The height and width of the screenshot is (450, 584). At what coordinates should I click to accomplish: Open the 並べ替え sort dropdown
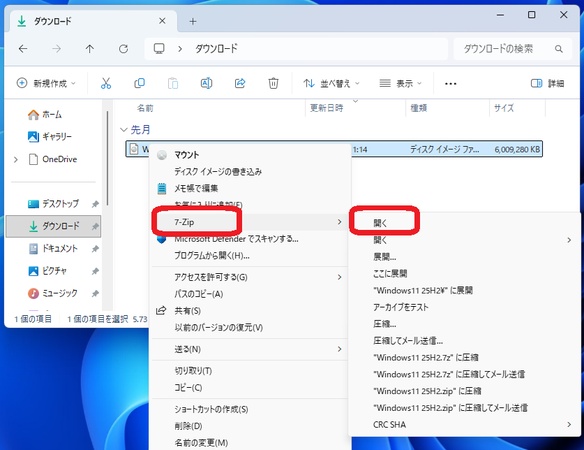point(331,83)
